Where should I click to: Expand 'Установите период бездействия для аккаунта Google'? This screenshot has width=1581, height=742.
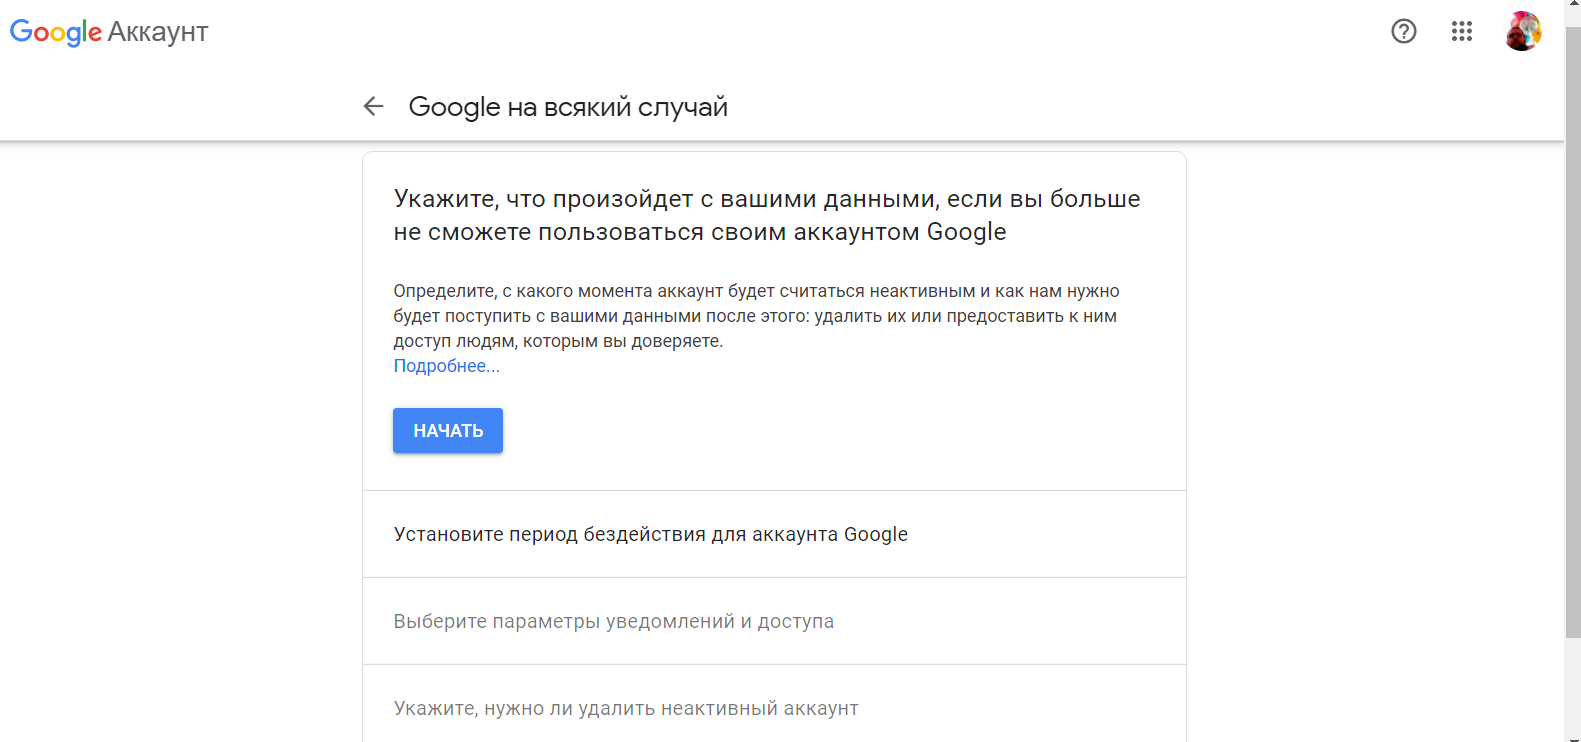(774, 534)
